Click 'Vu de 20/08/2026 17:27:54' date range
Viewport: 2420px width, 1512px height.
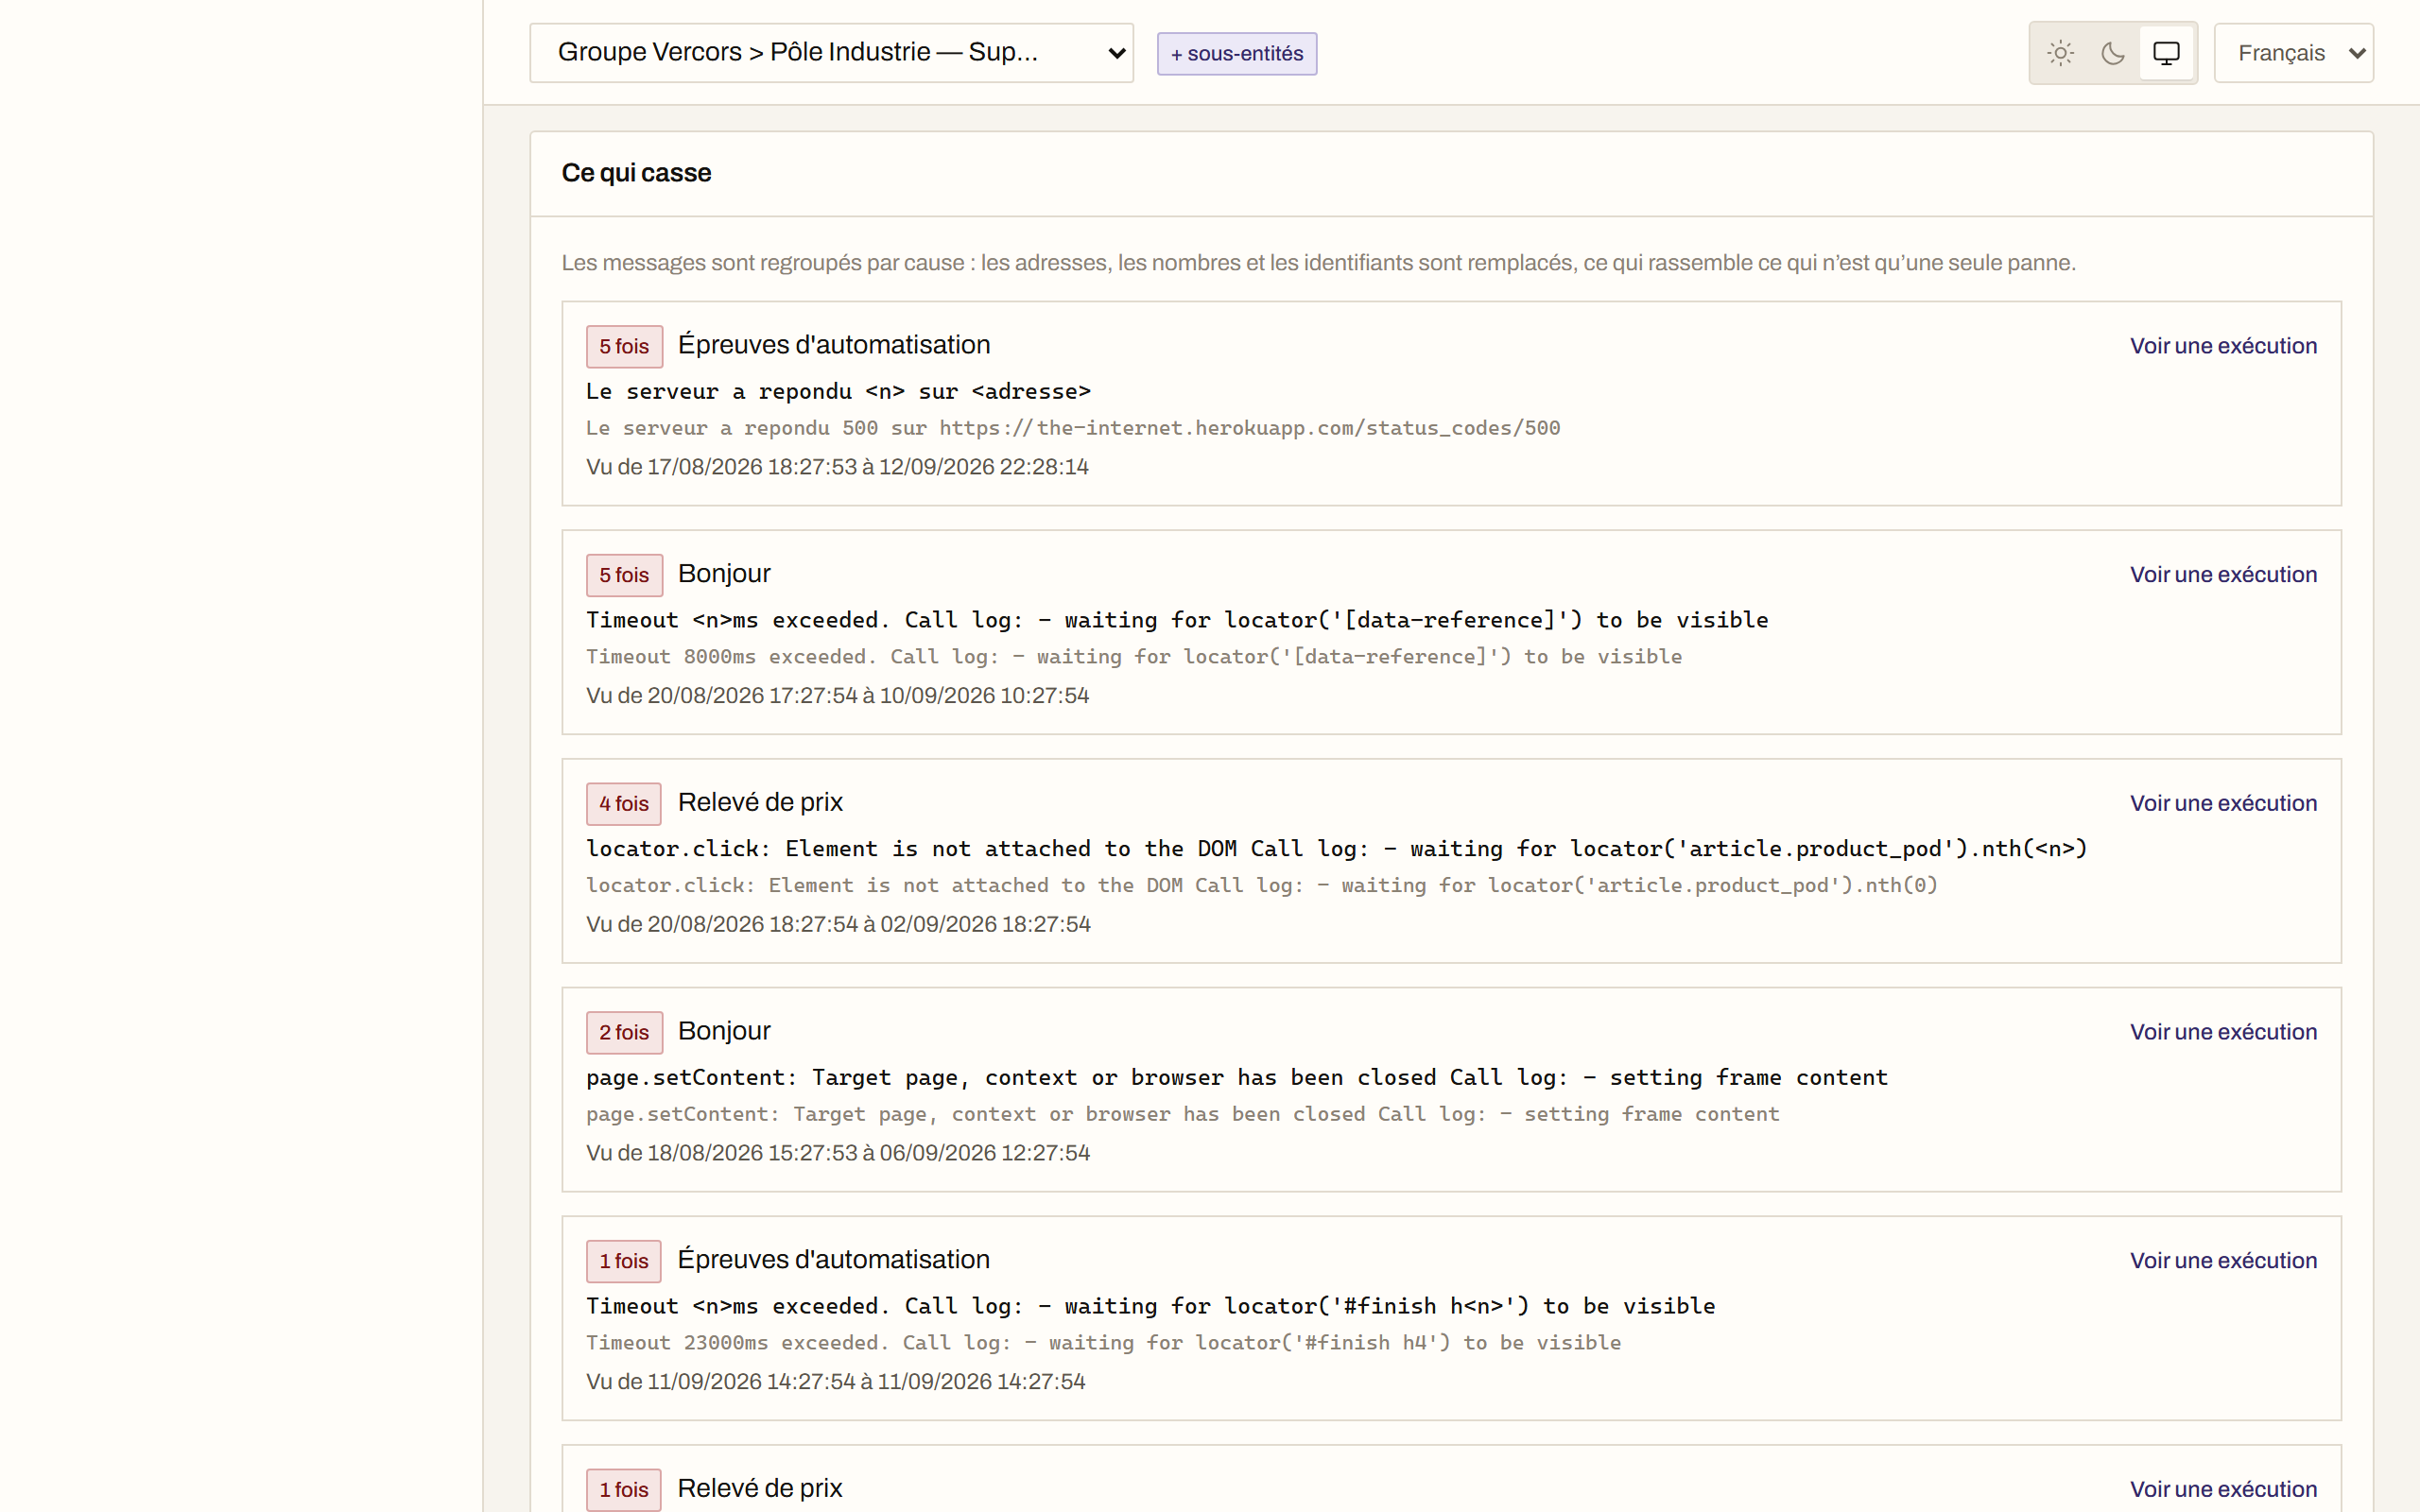pos(838,696)
